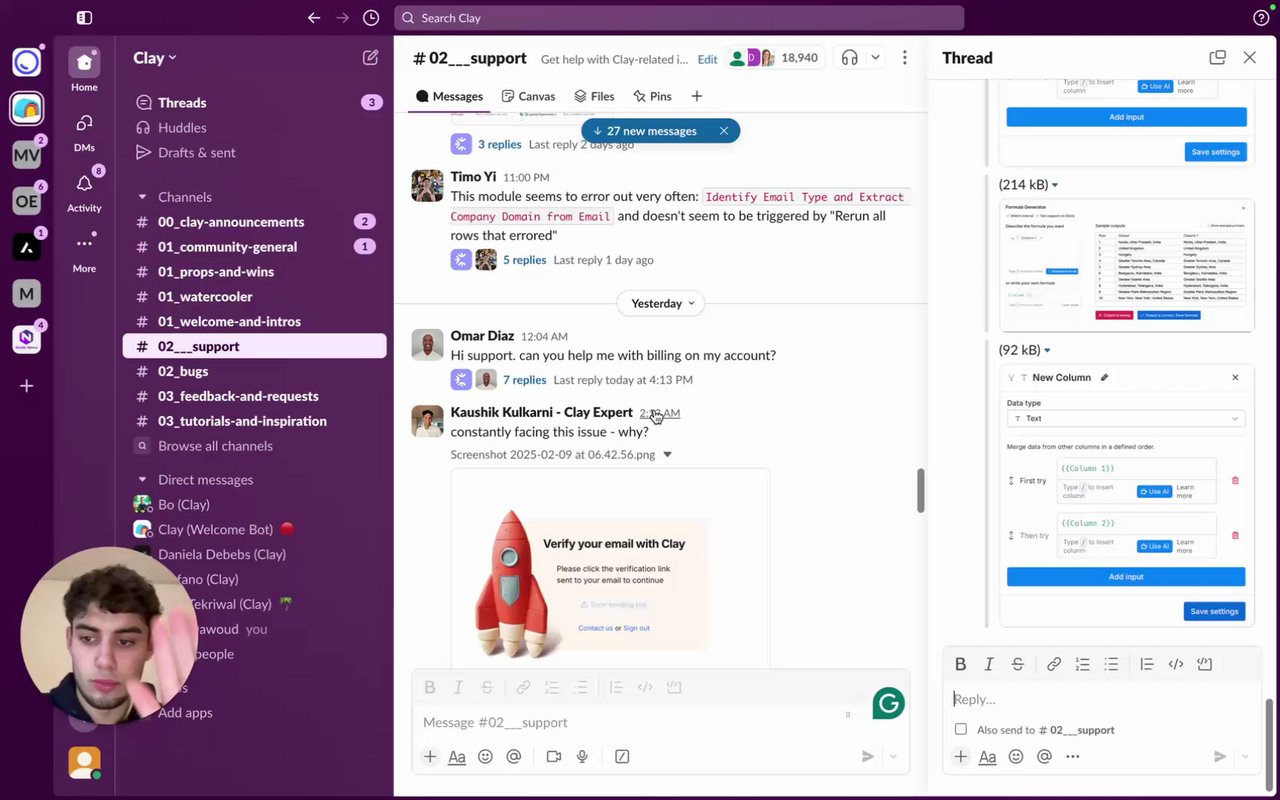Switch to the OE workspace
This screenshot has width=1280, height=800.
(x=27, y=201)
